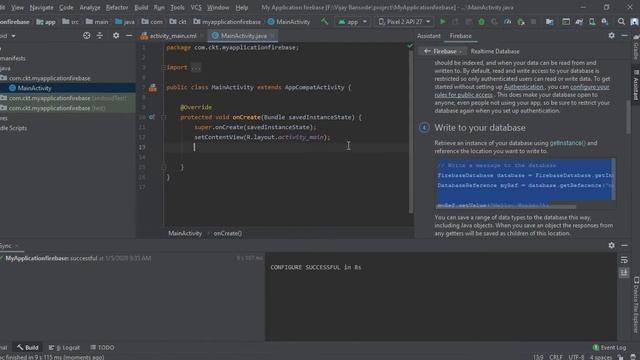Toggle soft-wrap icon in build output
640x360 pixels.
click(x=624, y=260)
